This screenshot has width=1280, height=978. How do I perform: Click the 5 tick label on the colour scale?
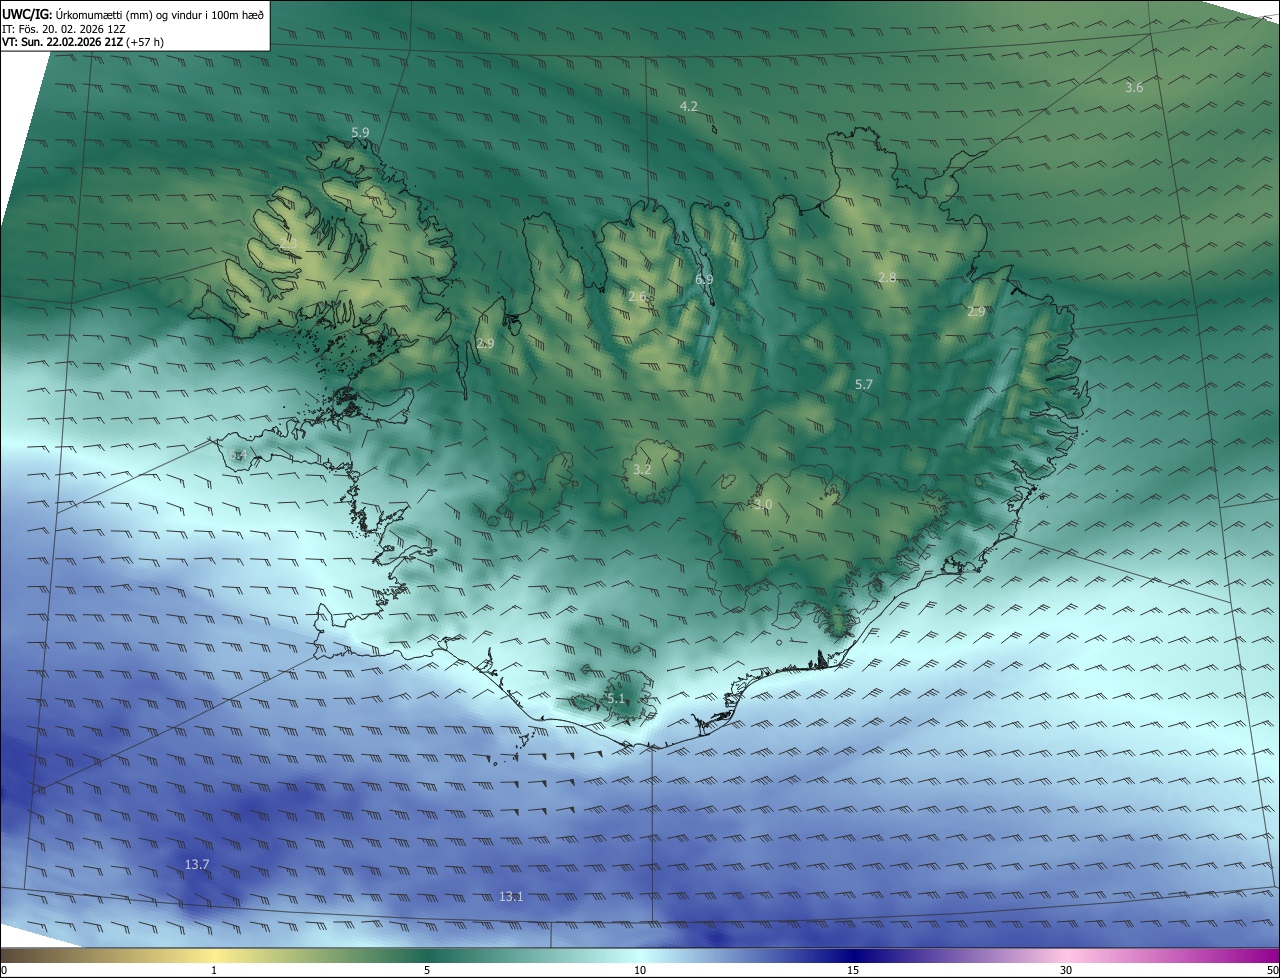tap(427, 970)
